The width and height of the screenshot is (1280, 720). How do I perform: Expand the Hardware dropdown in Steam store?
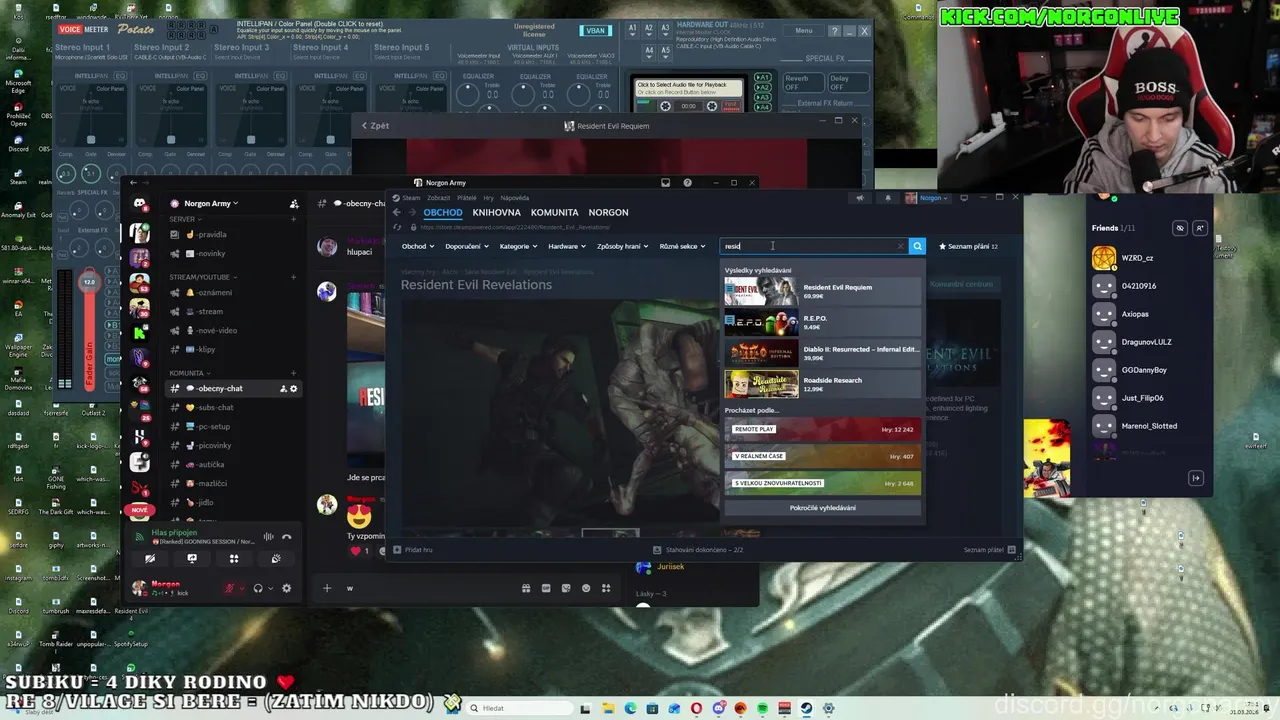tap(567, 246)
